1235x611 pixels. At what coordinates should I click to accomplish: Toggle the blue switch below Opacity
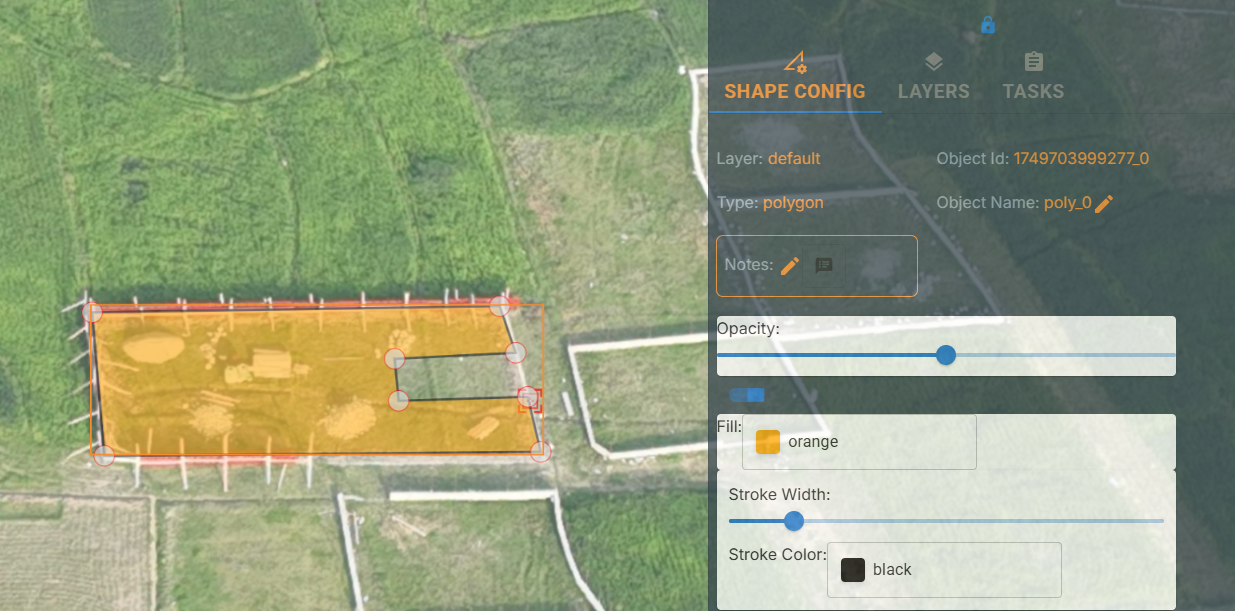[x=747, y=396]
